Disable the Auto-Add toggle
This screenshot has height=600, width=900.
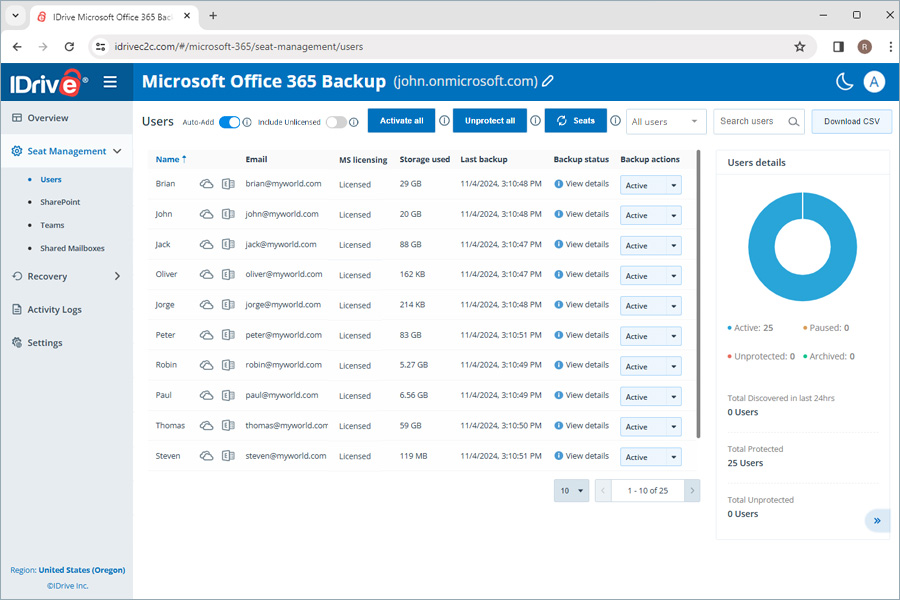click(x=229, y=122)
